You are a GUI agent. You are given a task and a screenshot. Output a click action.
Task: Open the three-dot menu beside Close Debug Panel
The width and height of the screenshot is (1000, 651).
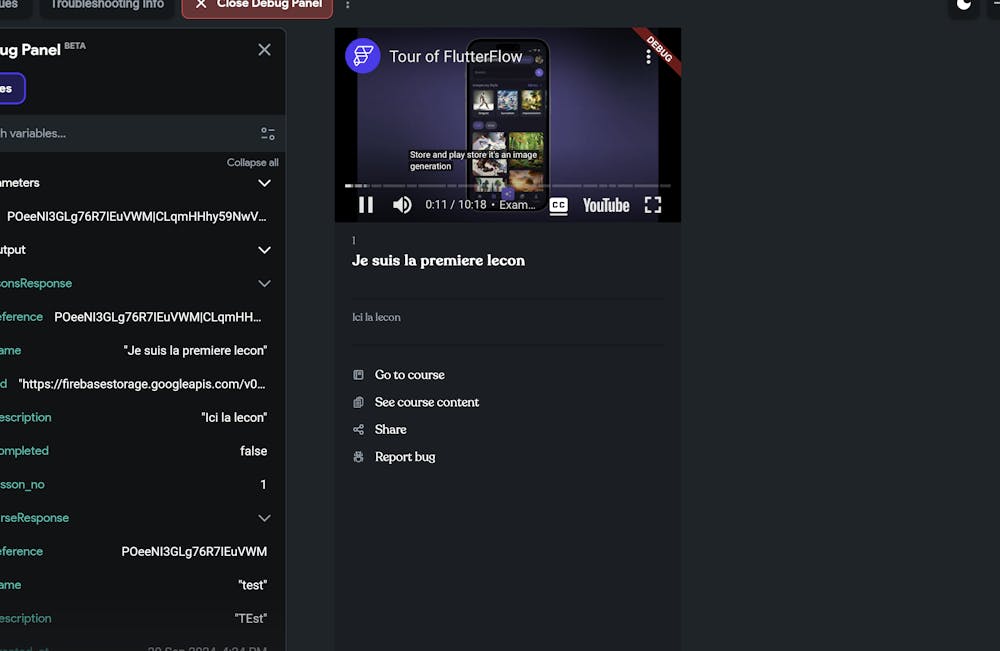pyautogui.click(x=348, y=5)
